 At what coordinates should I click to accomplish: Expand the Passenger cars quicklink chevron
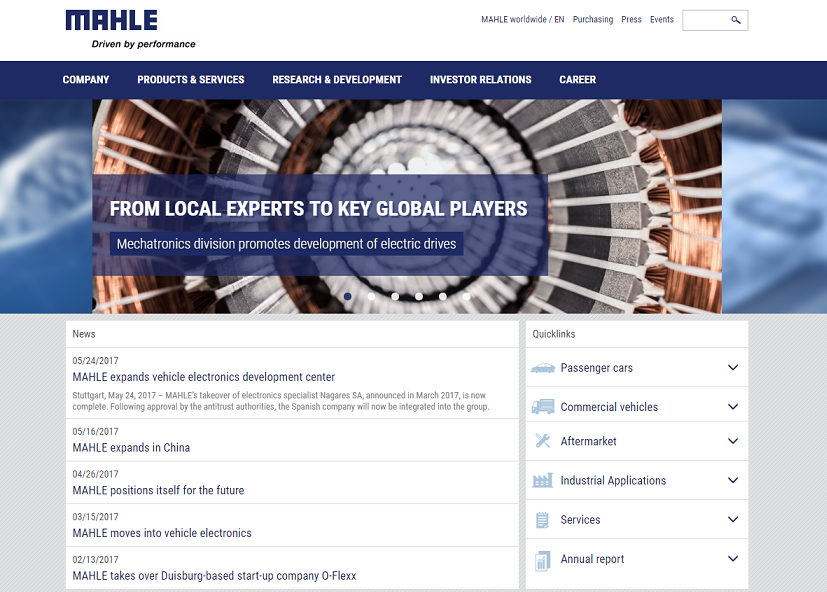click(x=733, y=367)
